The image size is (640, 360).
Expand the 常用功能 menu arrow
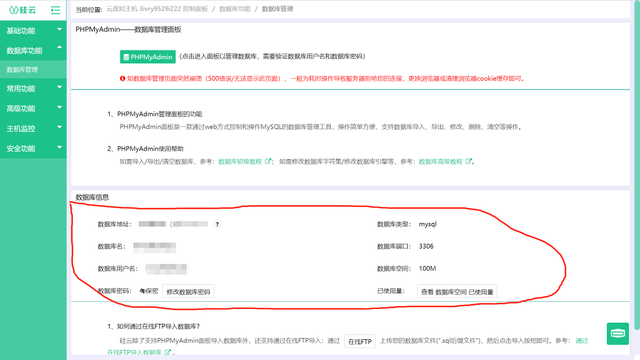pos(60,87)
